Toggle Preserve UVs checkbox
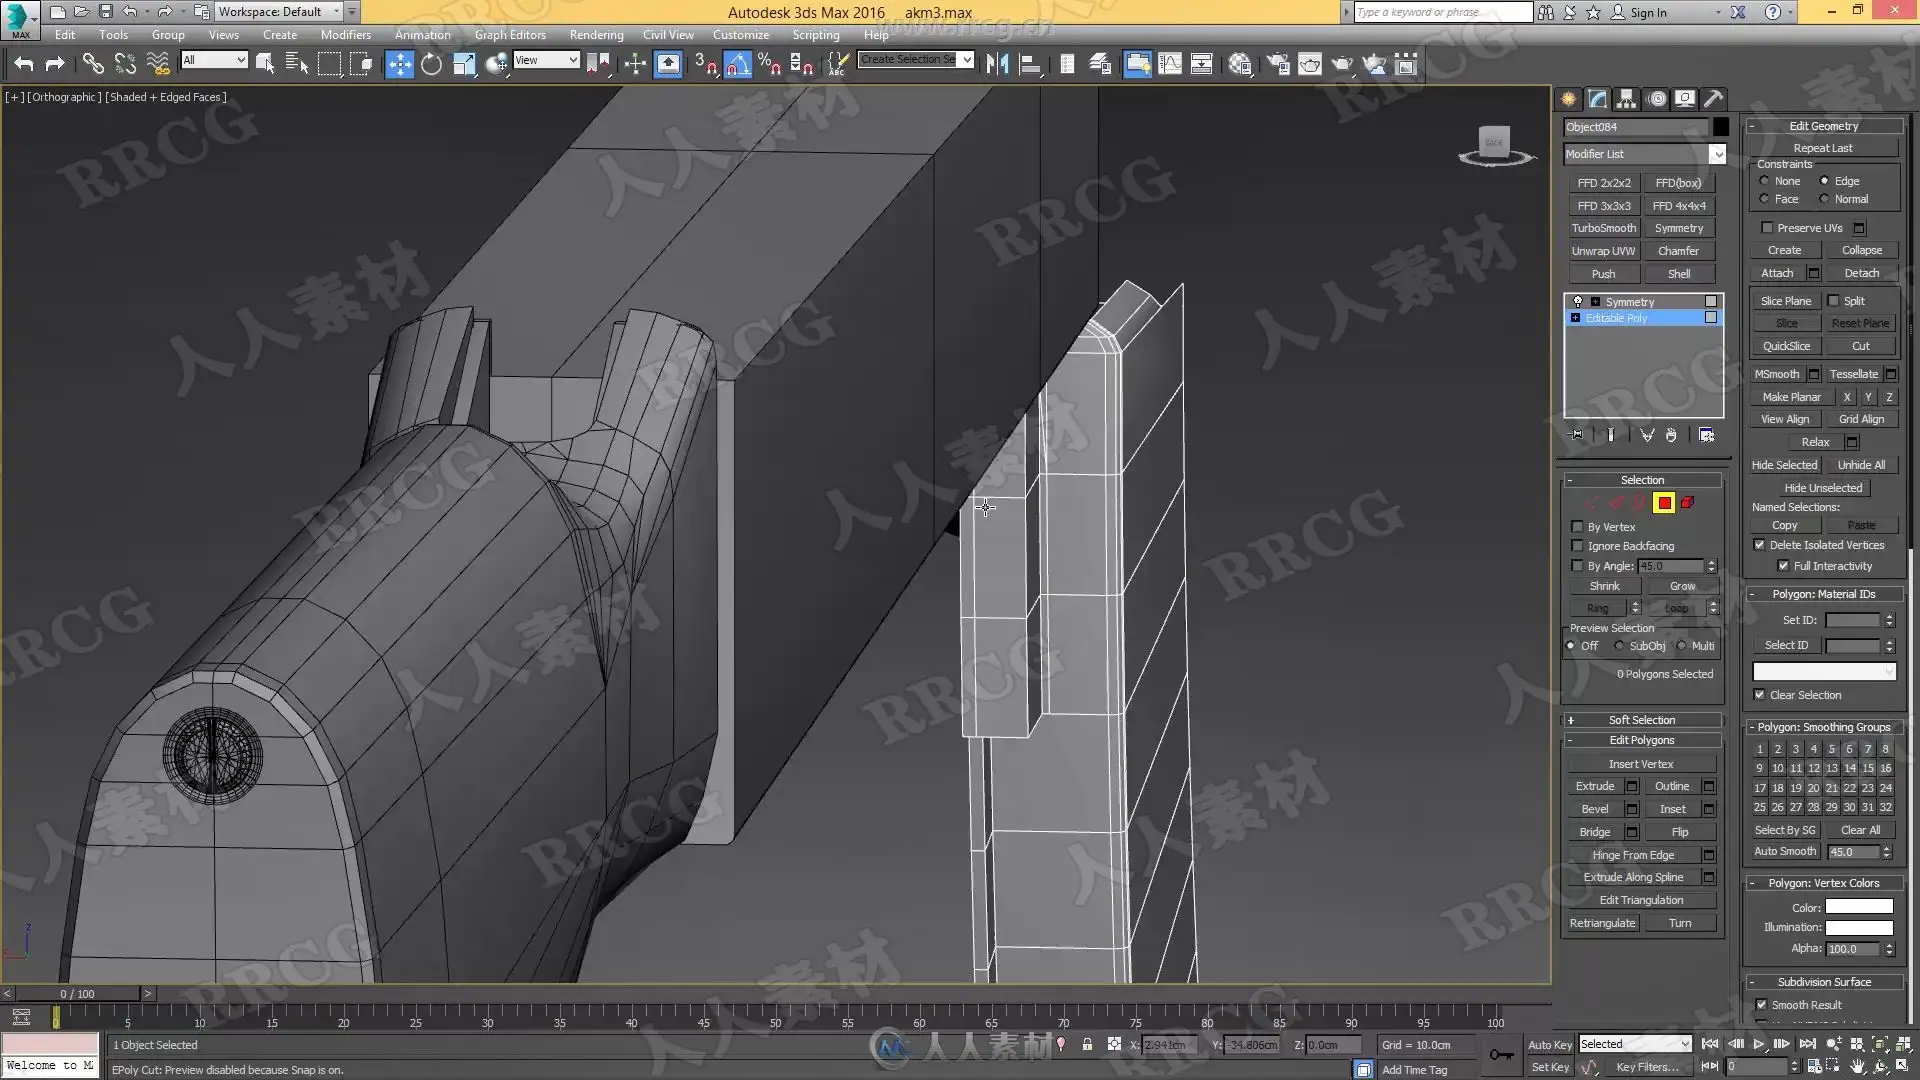The width and height of the screenshot is (1920, 1080). [1767, 228]
